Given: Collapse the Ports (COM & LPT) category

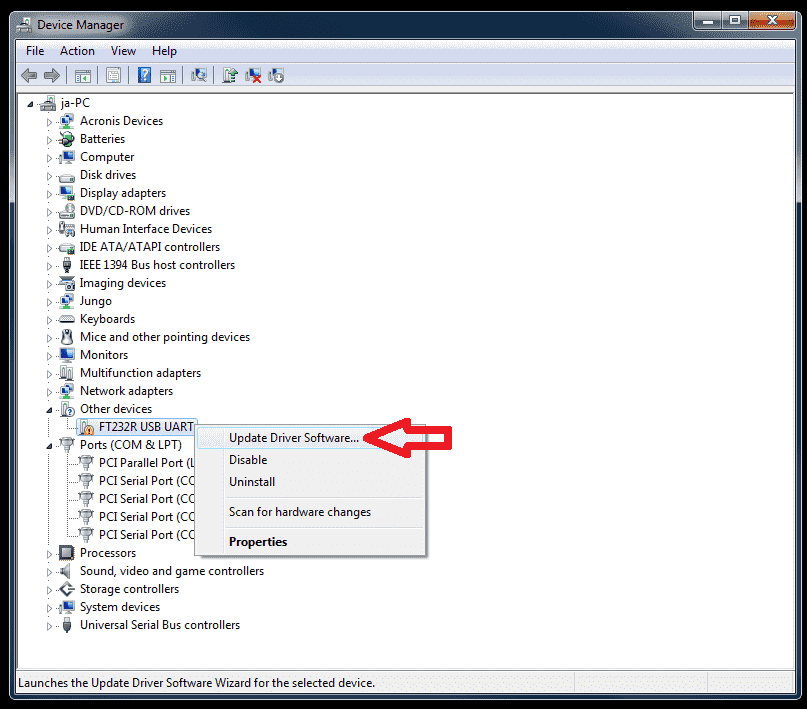Looking at the screenshot, I should (49, 446).
